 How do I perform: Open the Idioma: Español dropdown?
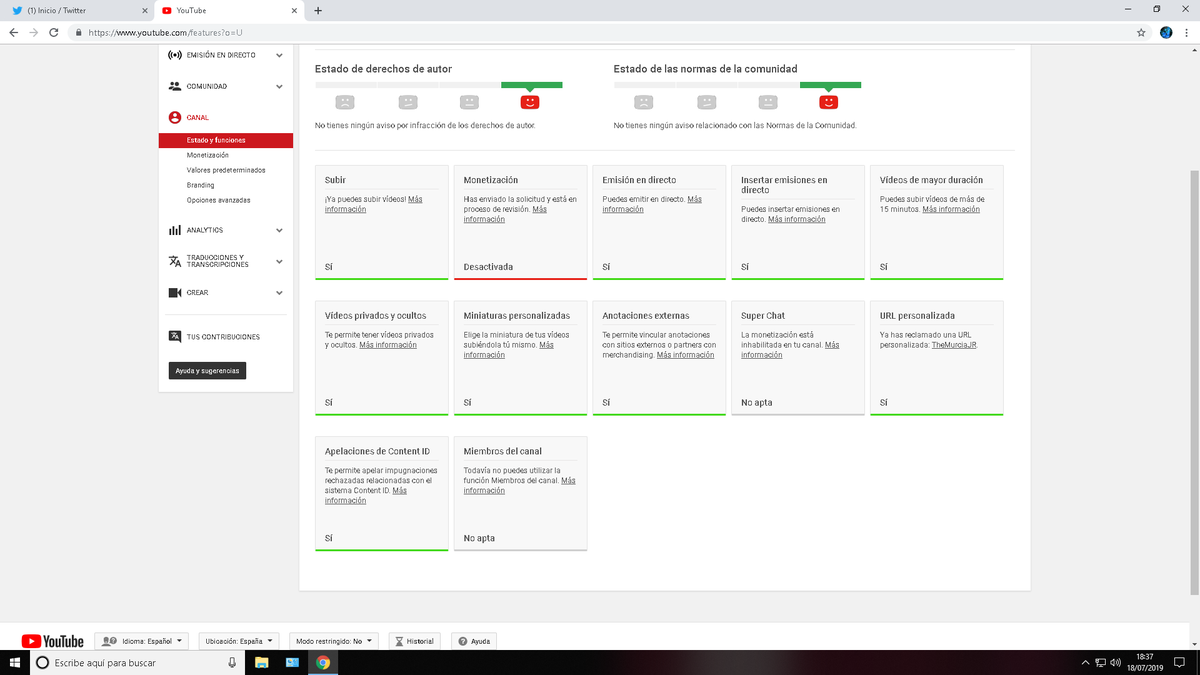pyautogui.click(x=141, y=641)
